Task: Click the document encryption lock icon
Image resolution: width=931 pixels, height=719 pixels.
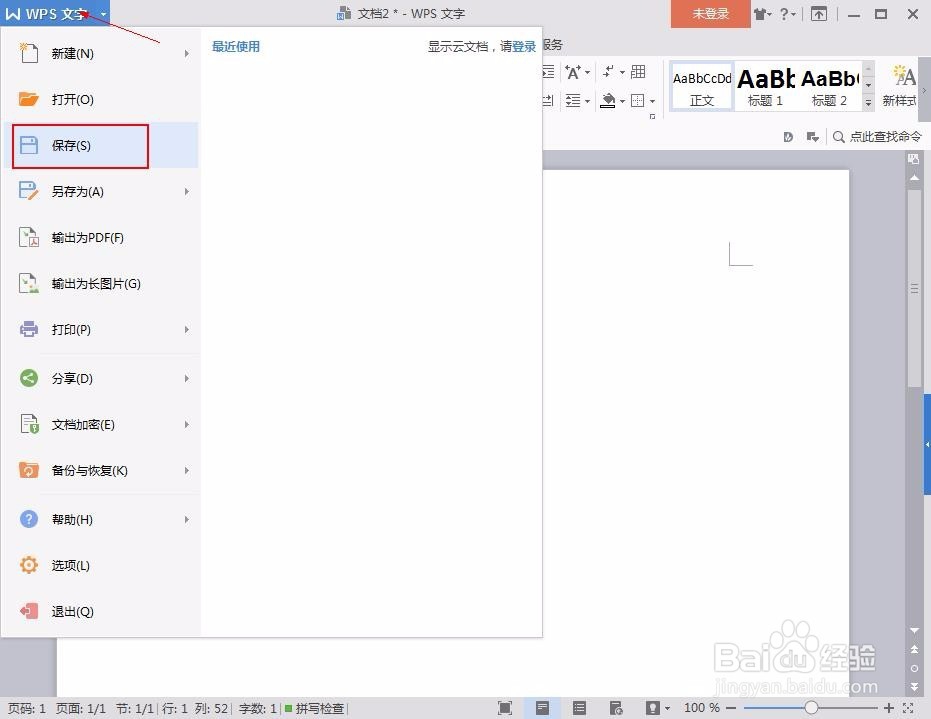Action: [28, 424]
